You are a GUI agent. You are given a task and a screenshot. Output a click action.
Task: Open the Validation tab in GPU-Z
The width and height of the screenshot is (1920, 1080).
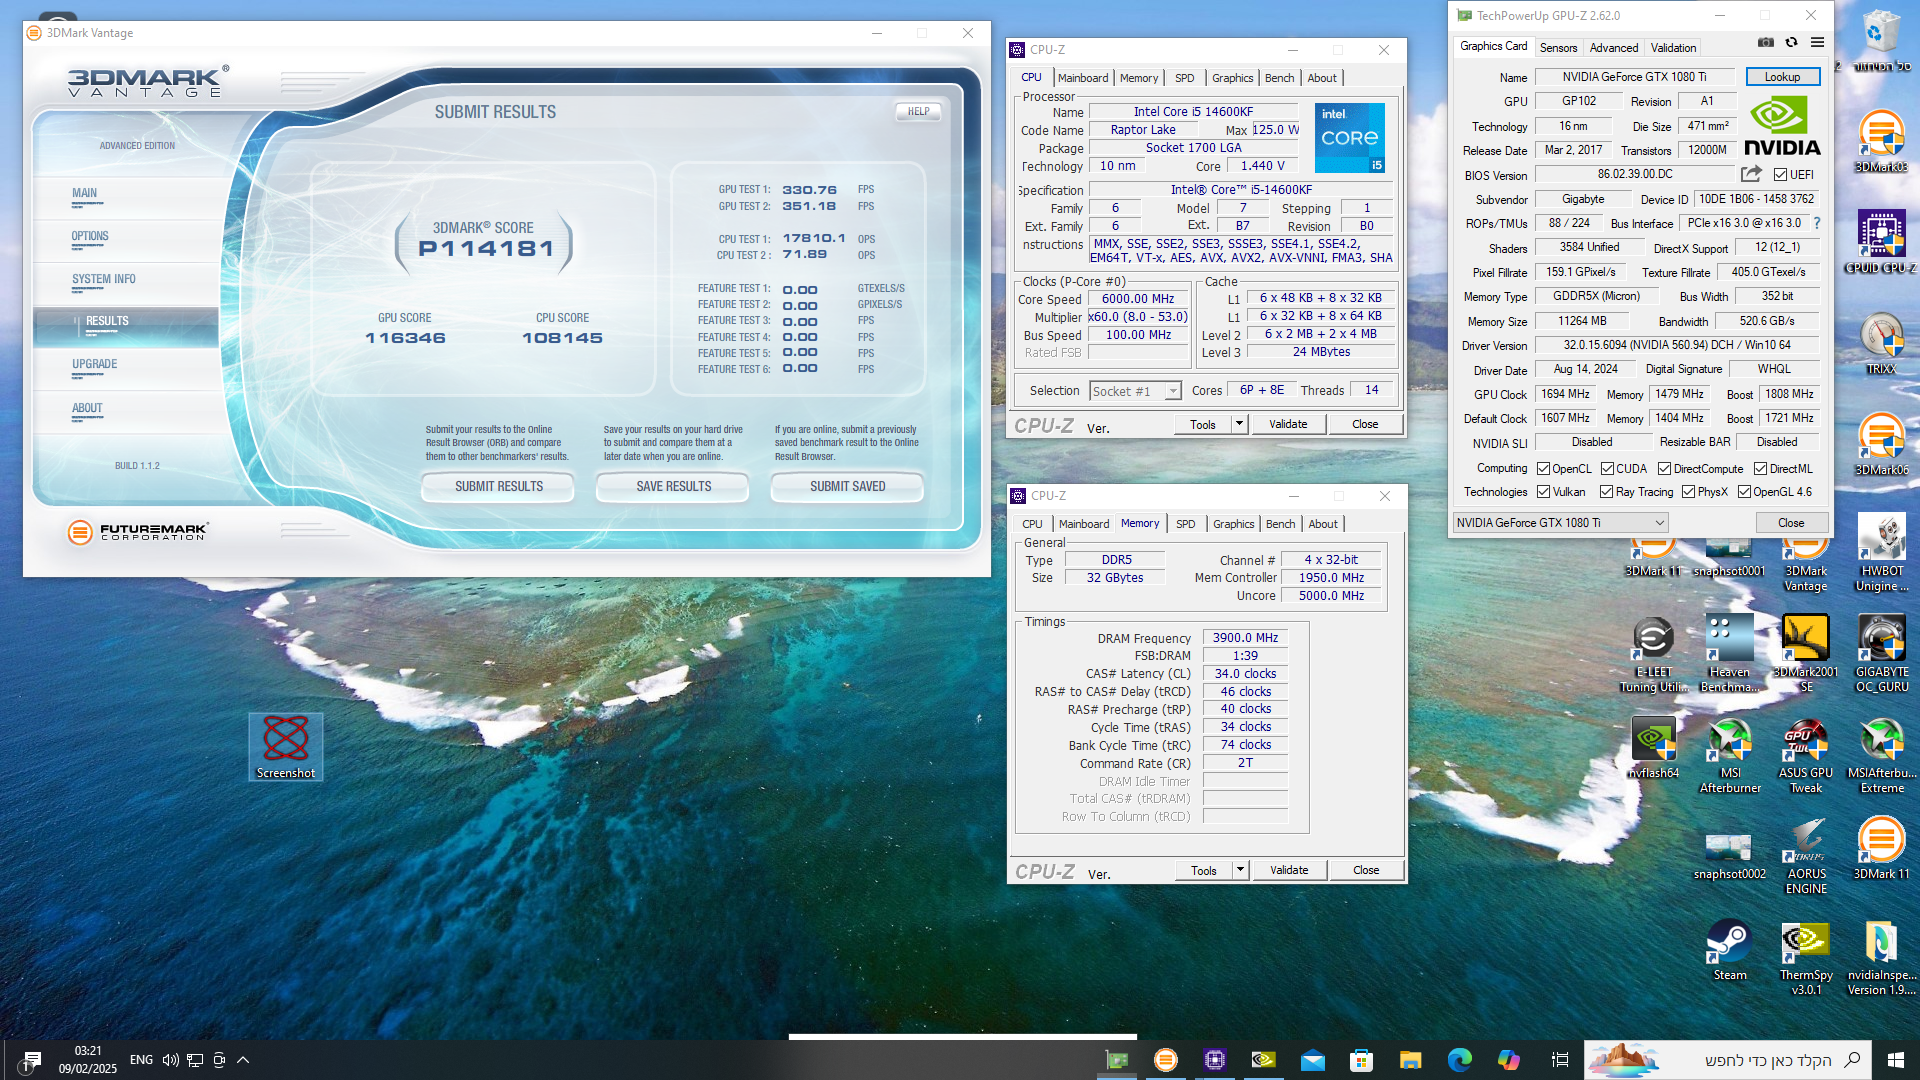(x=1673, y=47)
